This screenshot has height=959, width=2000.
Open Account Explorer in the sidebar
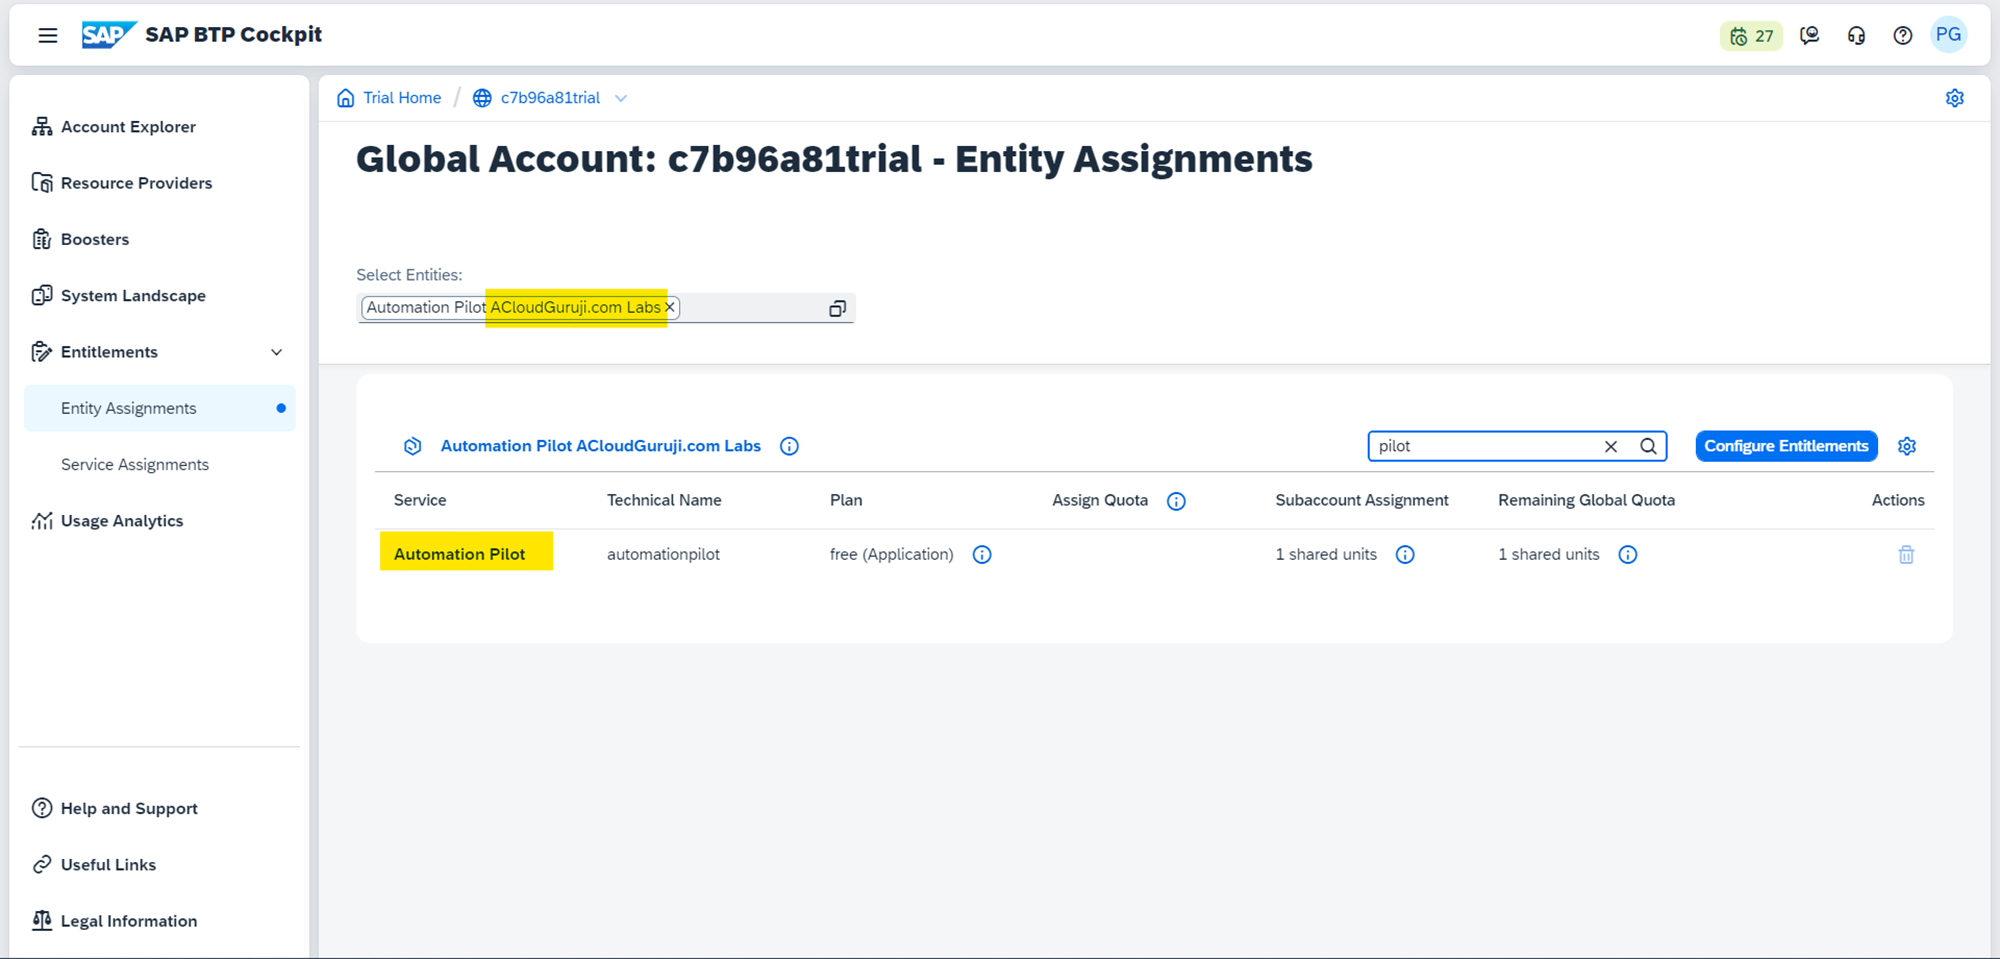[x=128, y=127]
